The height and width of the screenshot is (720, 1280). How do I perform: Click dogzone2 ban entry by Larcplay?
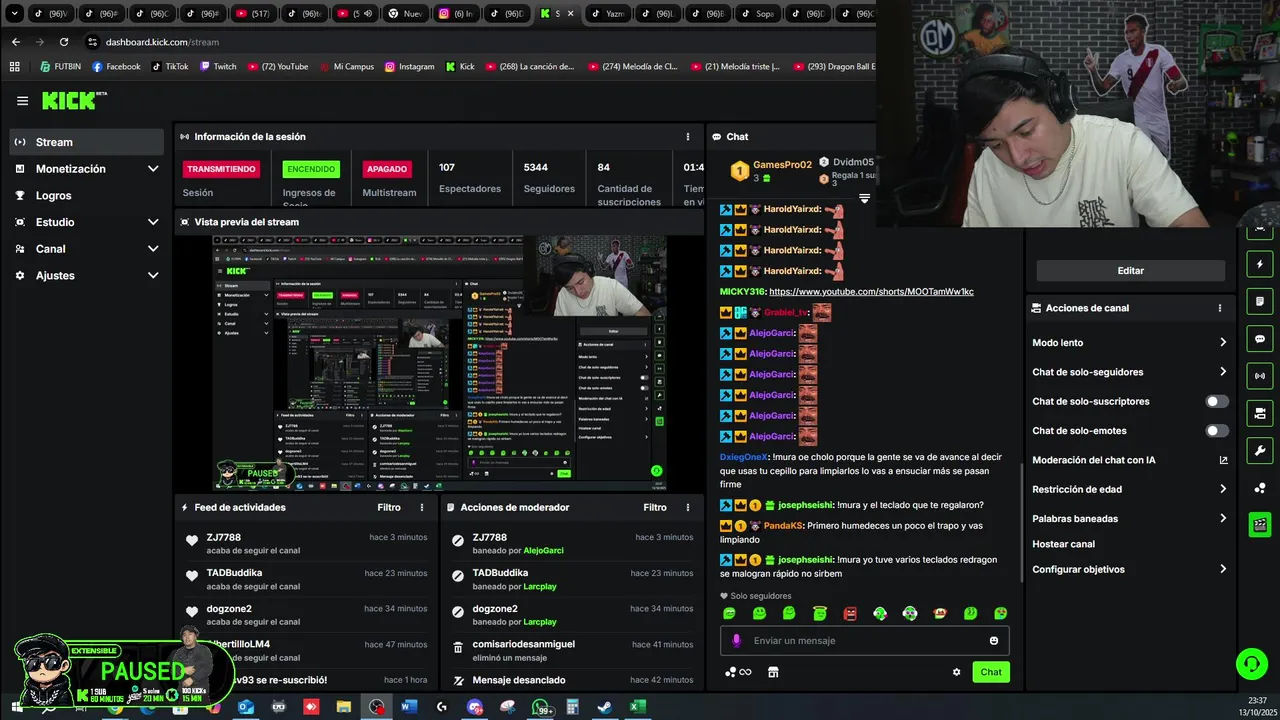(x=572, y=615)
